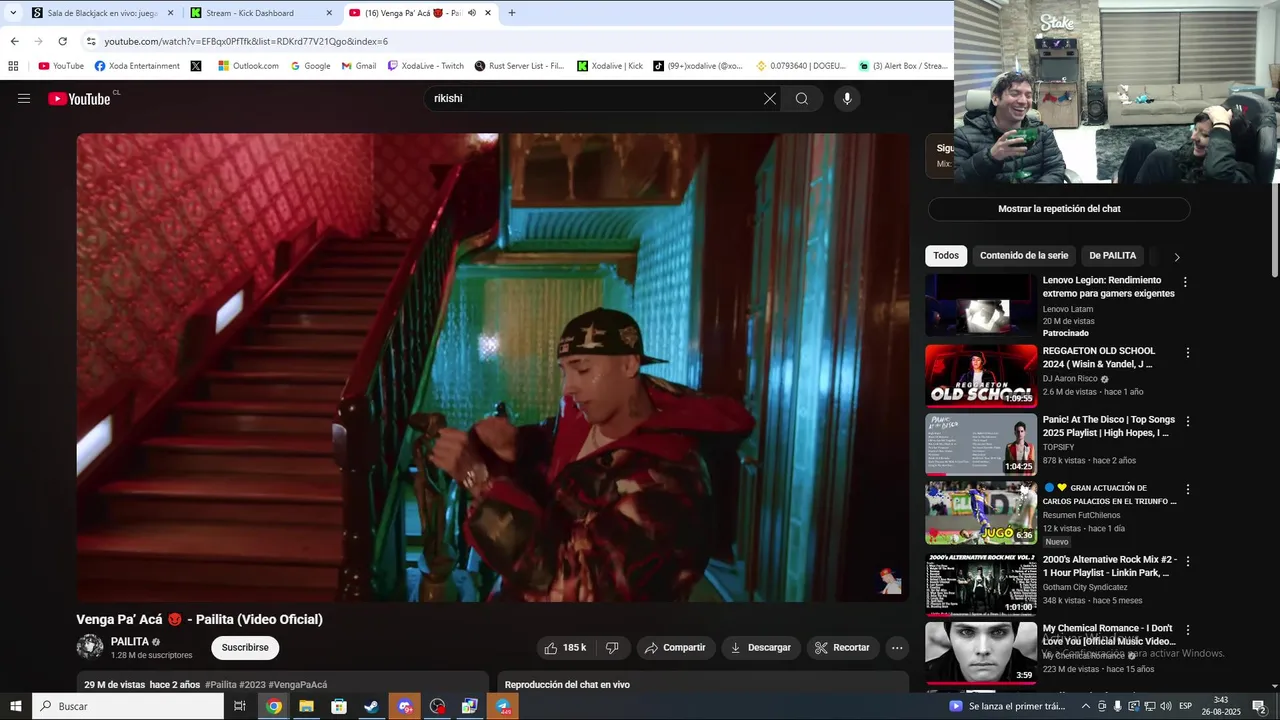View site information icon in address bar
The image size is (1280, 720).
(x=91, y=41)
